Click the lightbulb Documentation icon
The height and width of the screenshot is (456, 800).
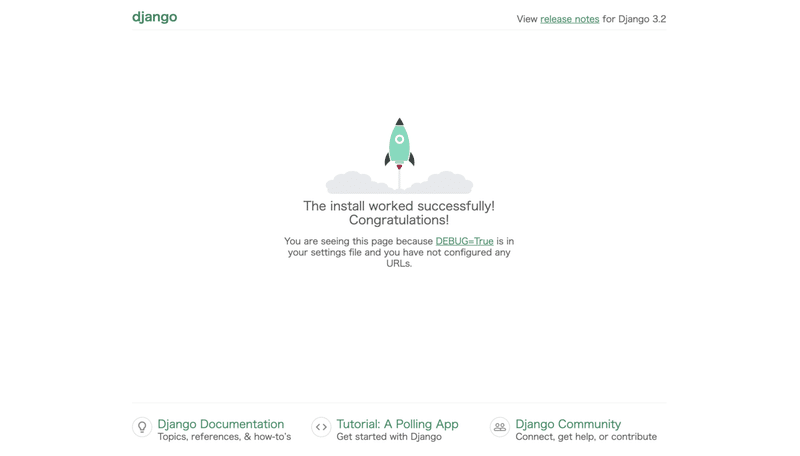click(142, 427)
